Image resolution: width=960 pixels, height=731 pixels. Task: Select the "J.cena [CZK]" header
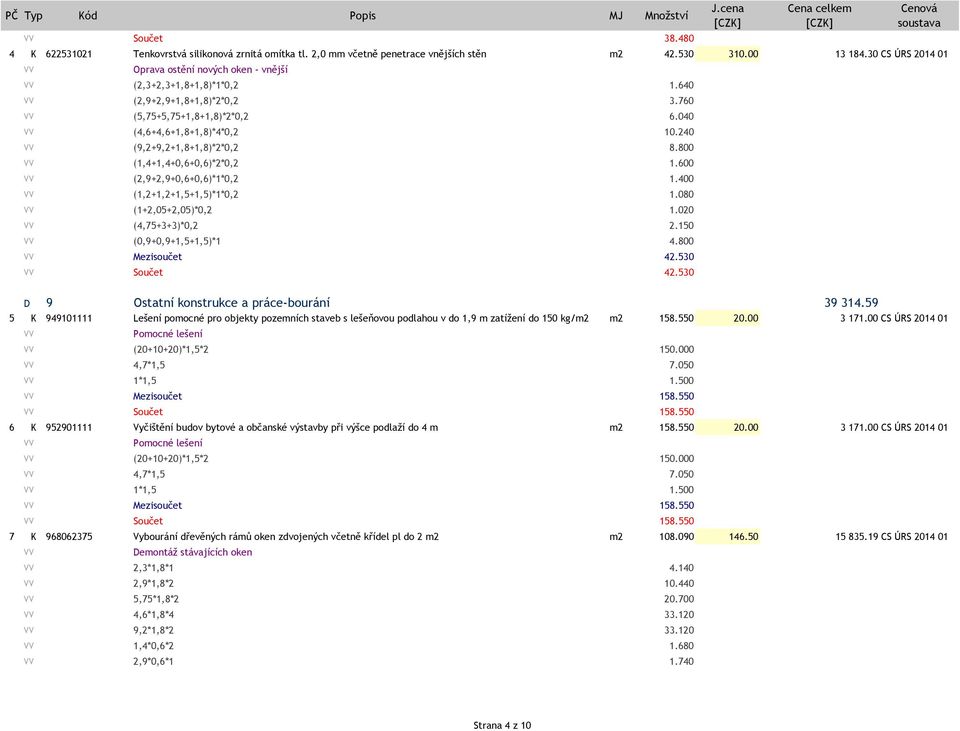727,16
